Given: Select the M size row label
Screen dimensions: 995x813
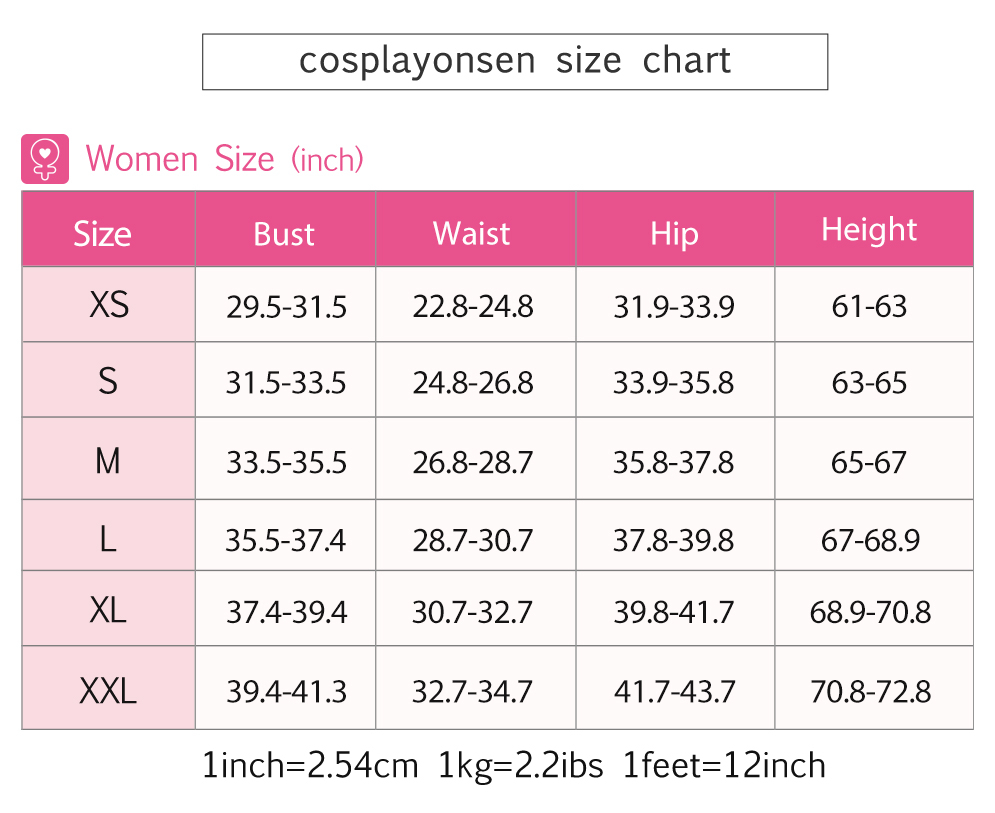Looking at the screenshot, I should click(x=109, y=459).
